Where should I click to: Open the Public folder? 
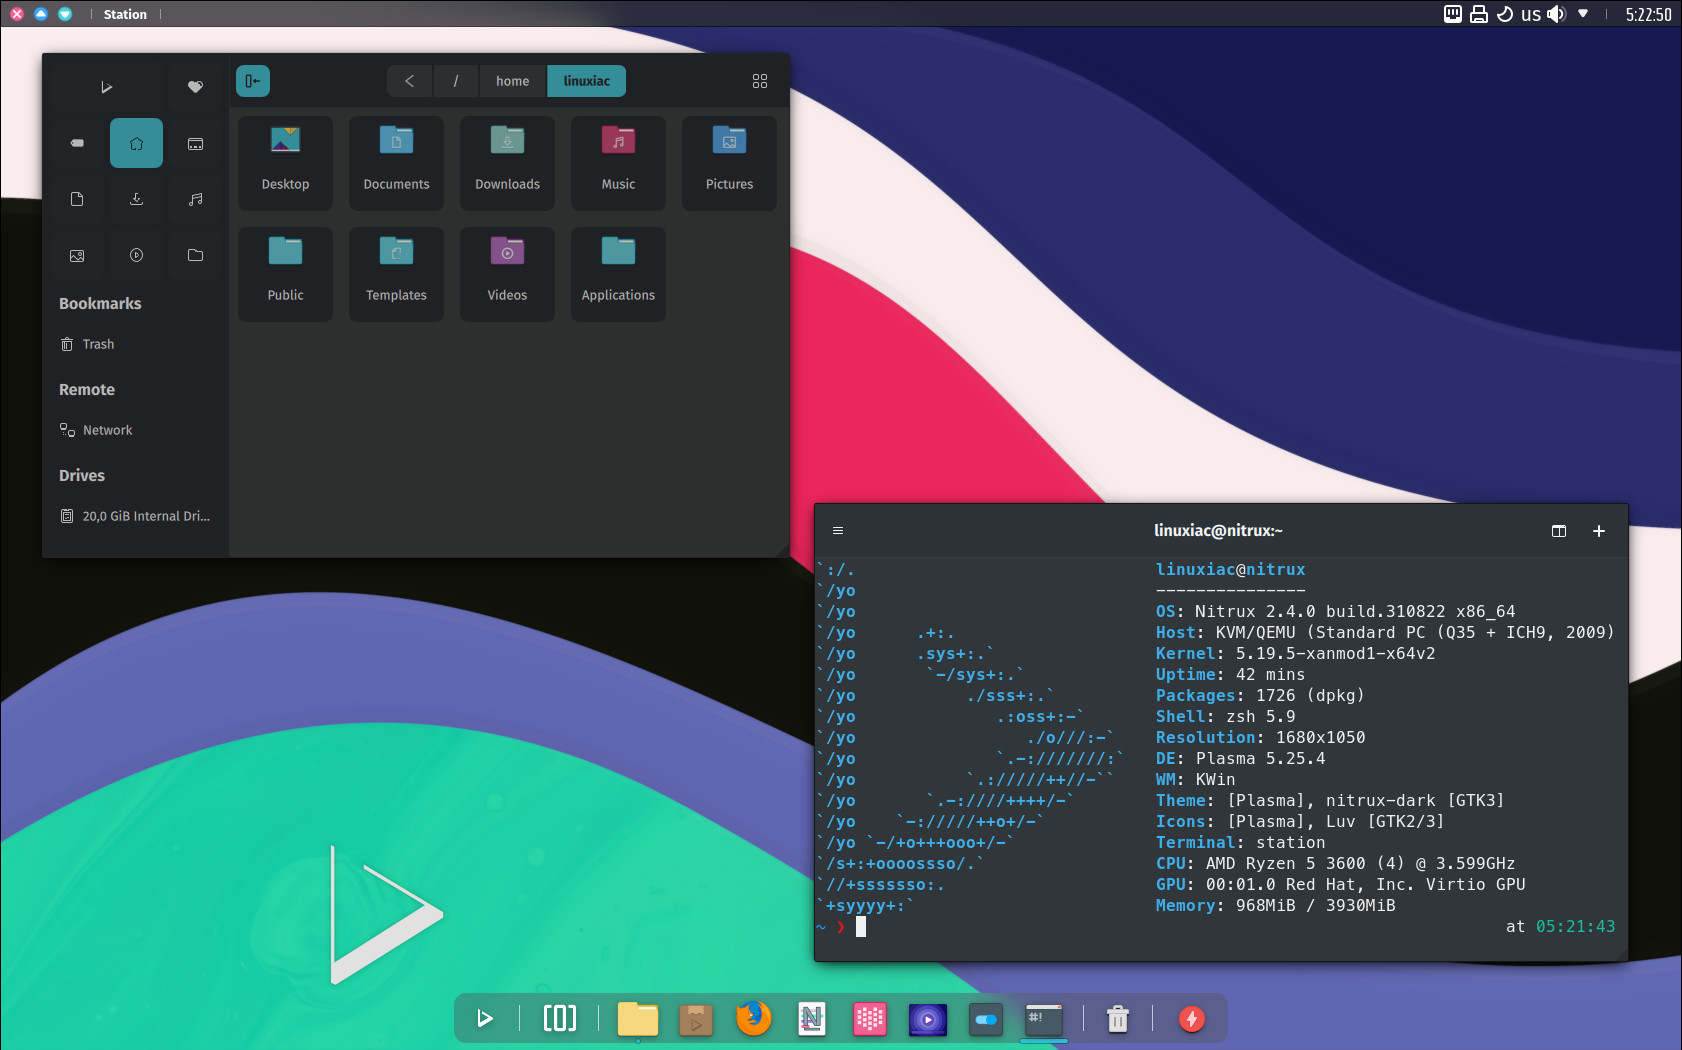285,274
